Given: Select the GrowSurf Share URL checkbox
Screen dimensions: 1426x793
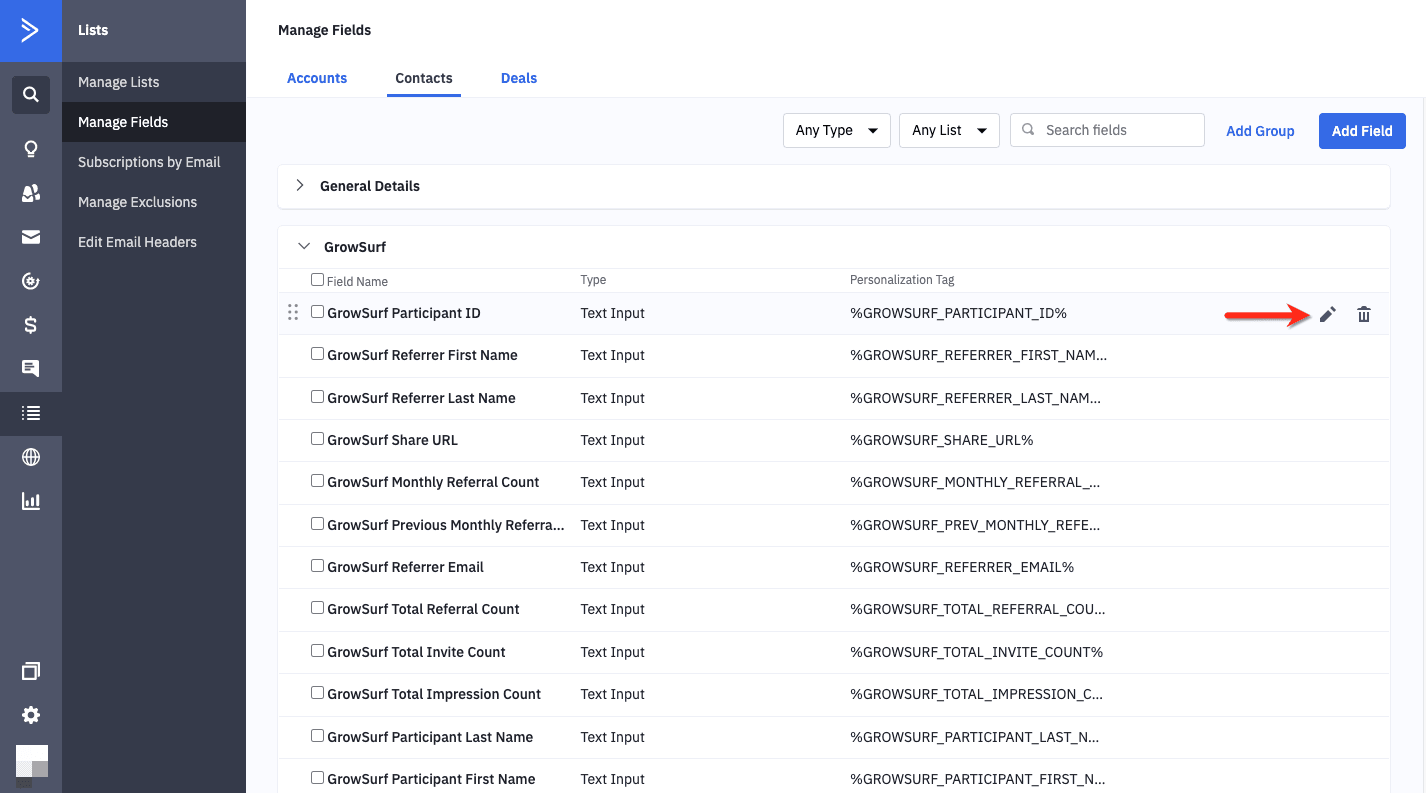Looking at the screenshot, I should tap(317, 438).
